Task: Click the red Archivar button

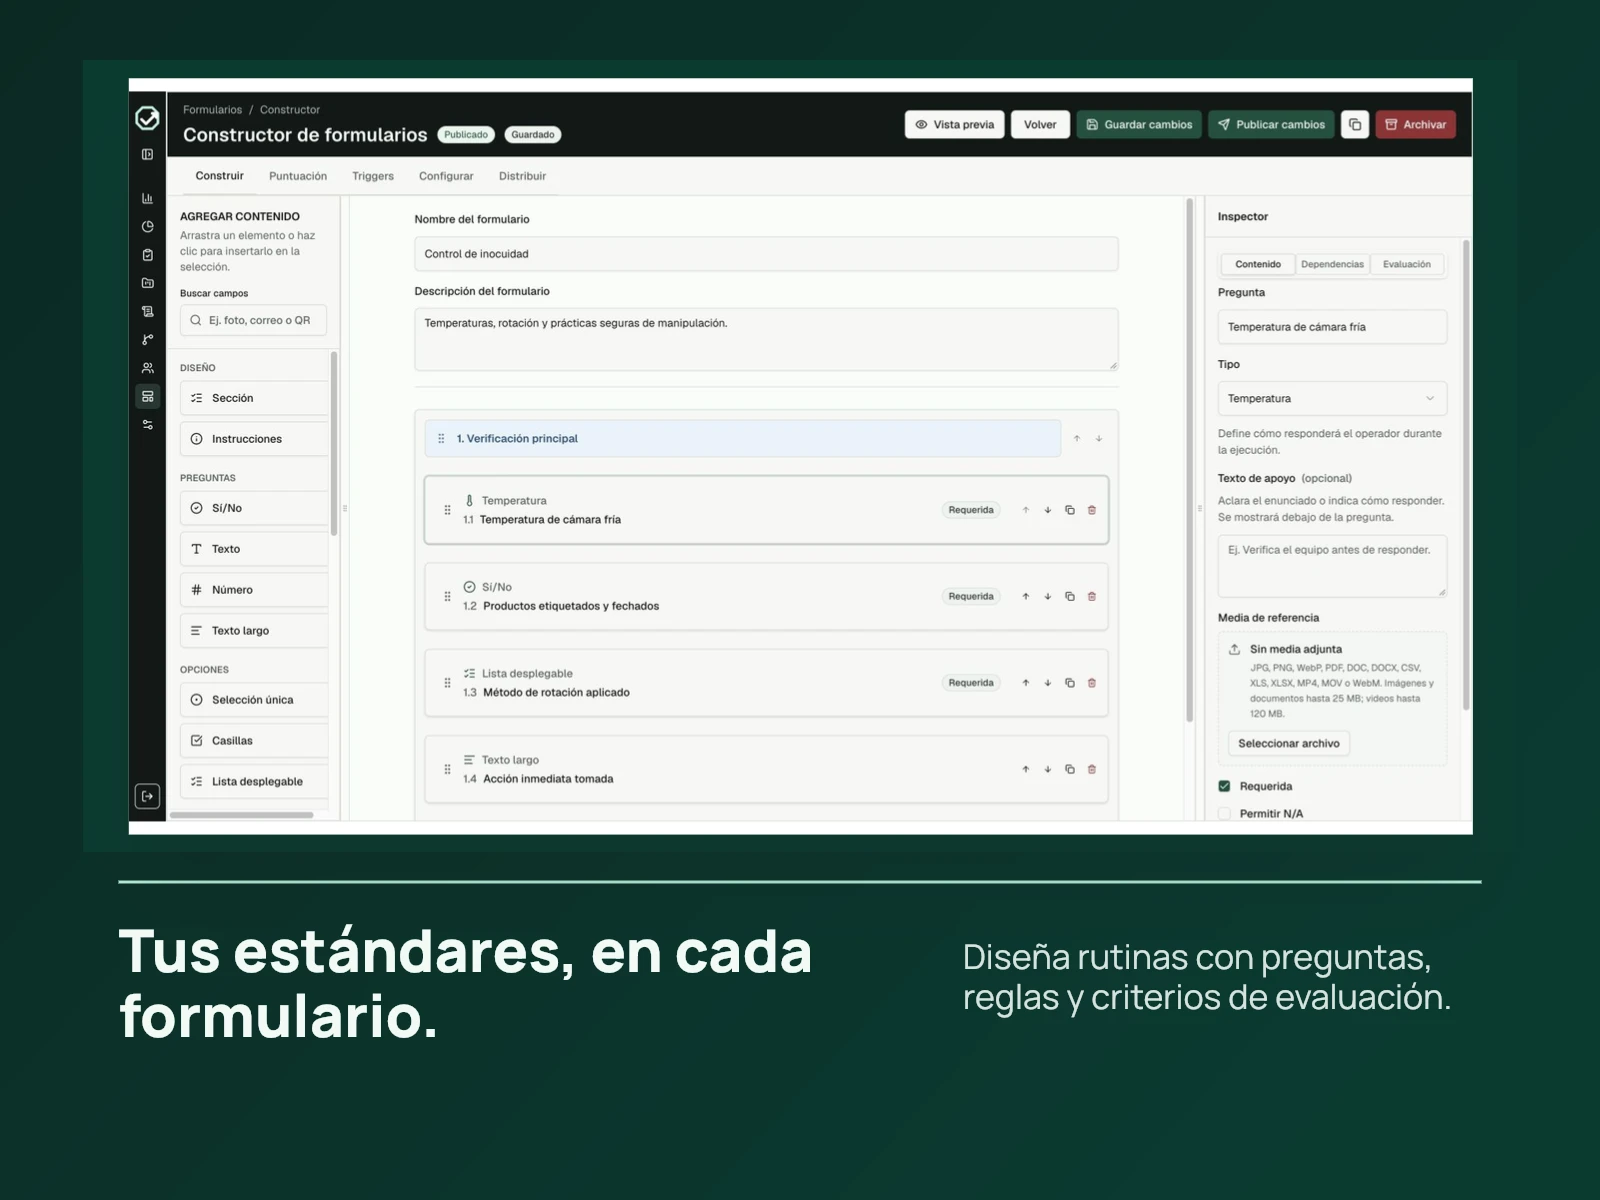Action: 1415,125
